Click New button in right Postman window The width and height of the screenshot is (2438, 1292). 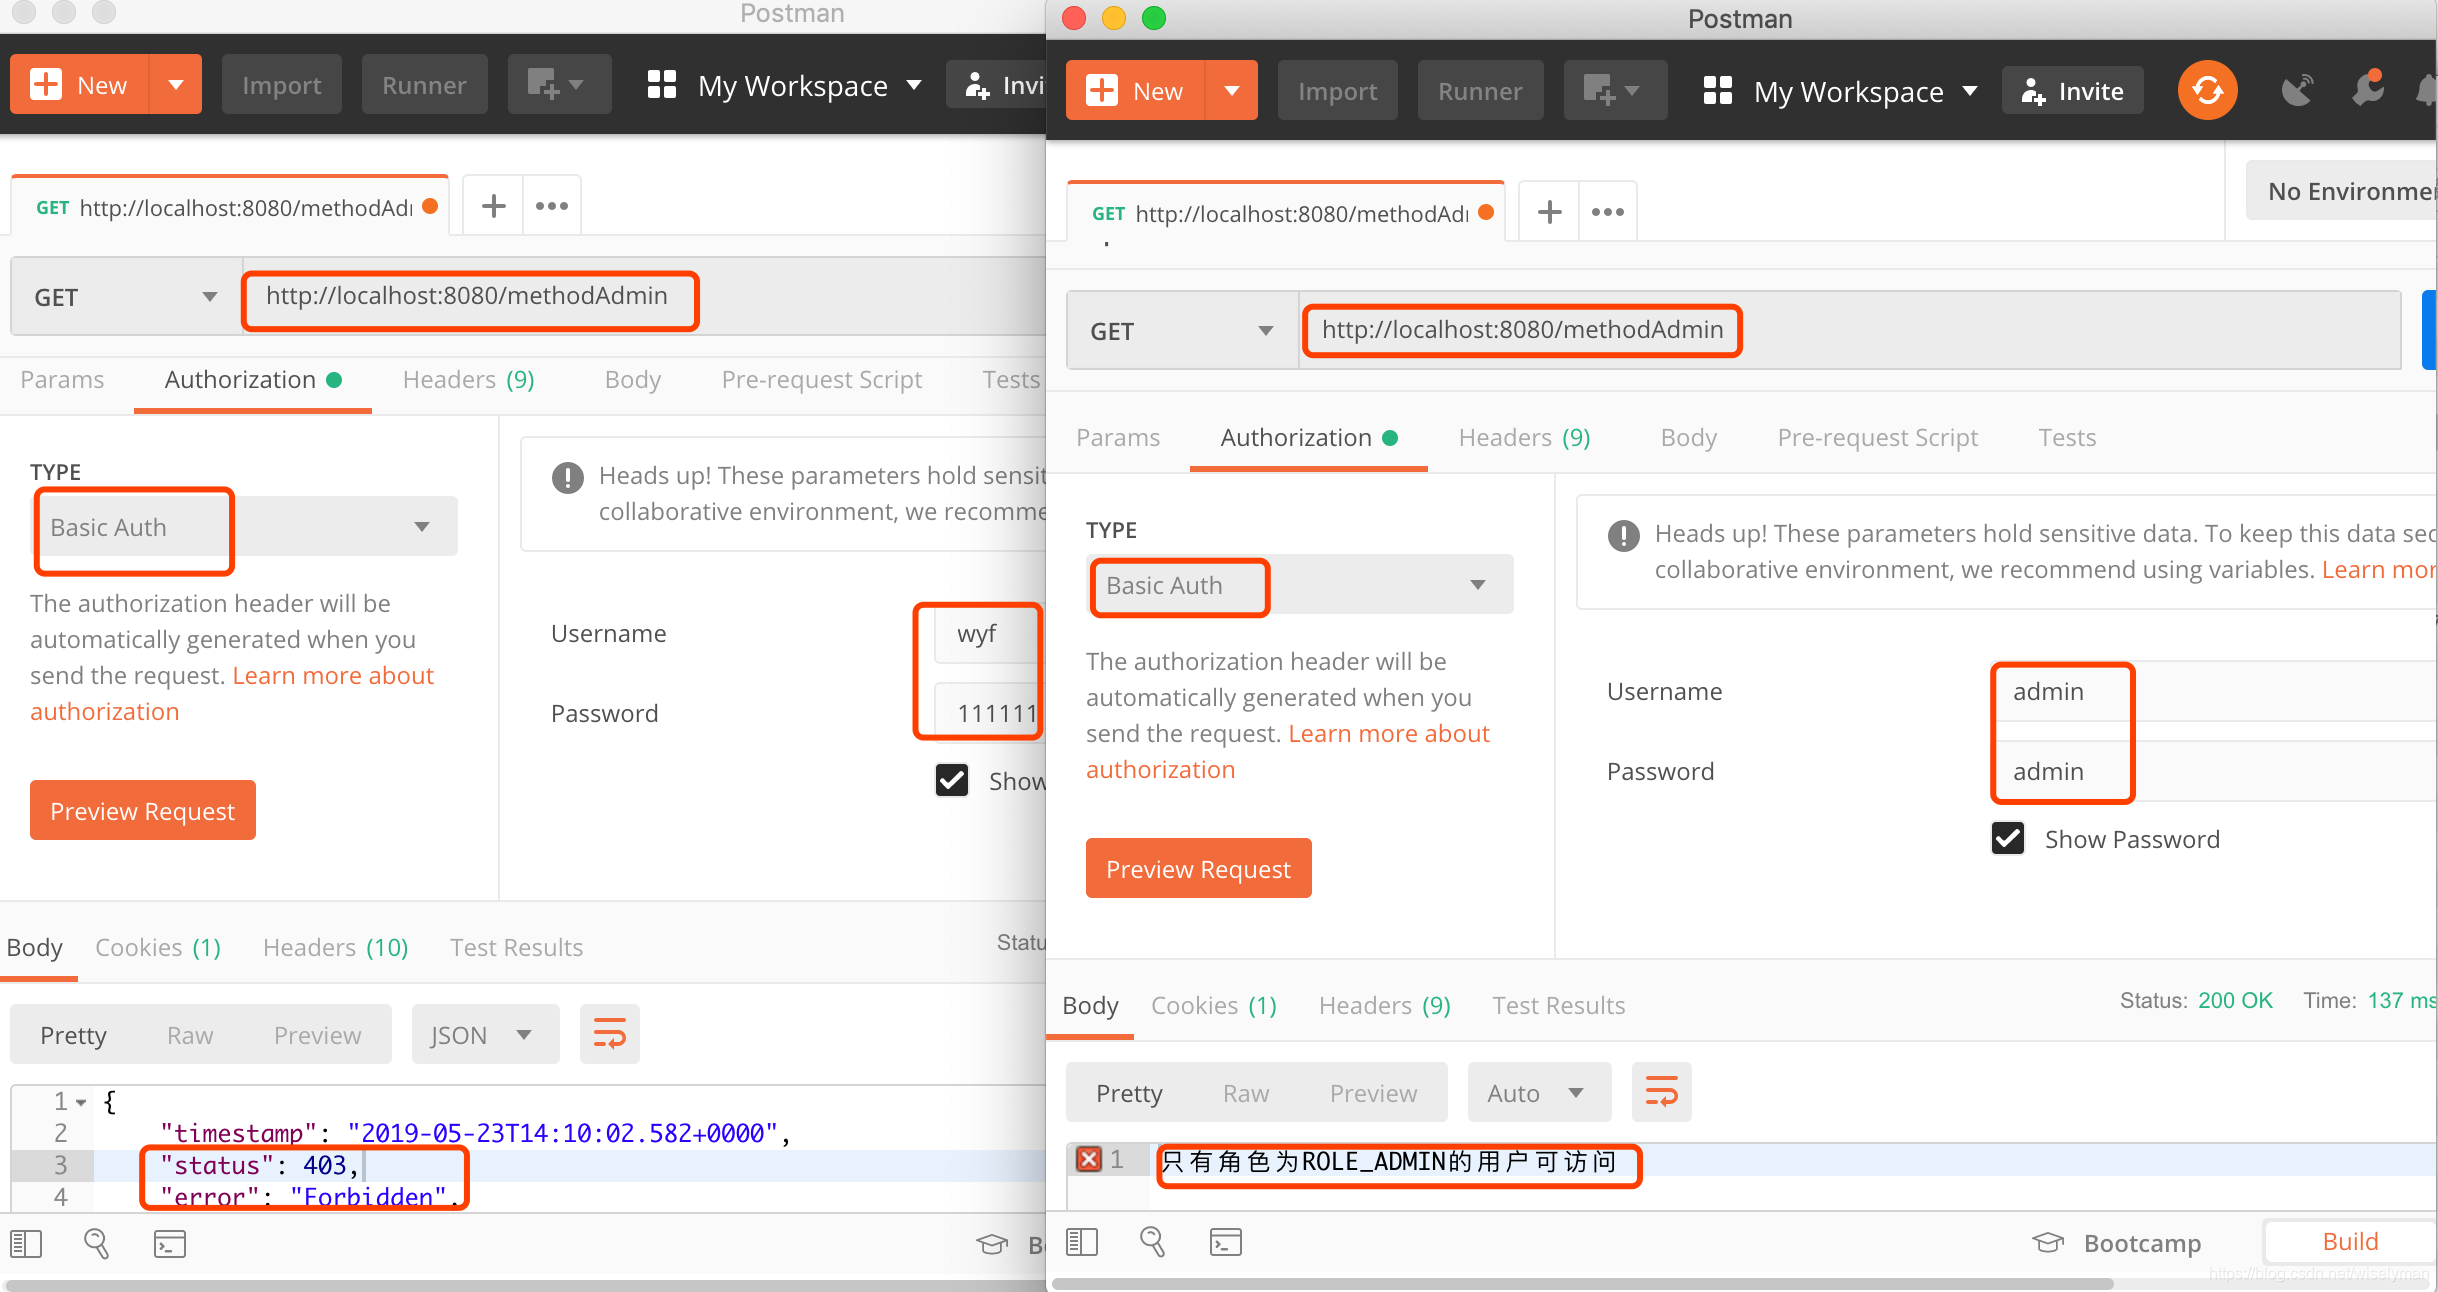(x=1136, y=91)
